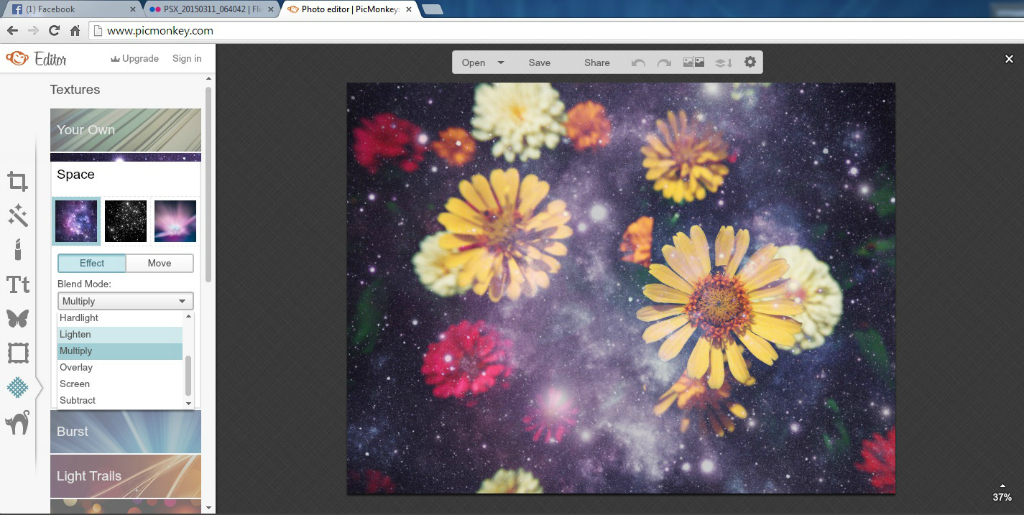The width and height of the screenshot is (1024, 515).
Task: Go back in the browser
Action: (12, 31)
